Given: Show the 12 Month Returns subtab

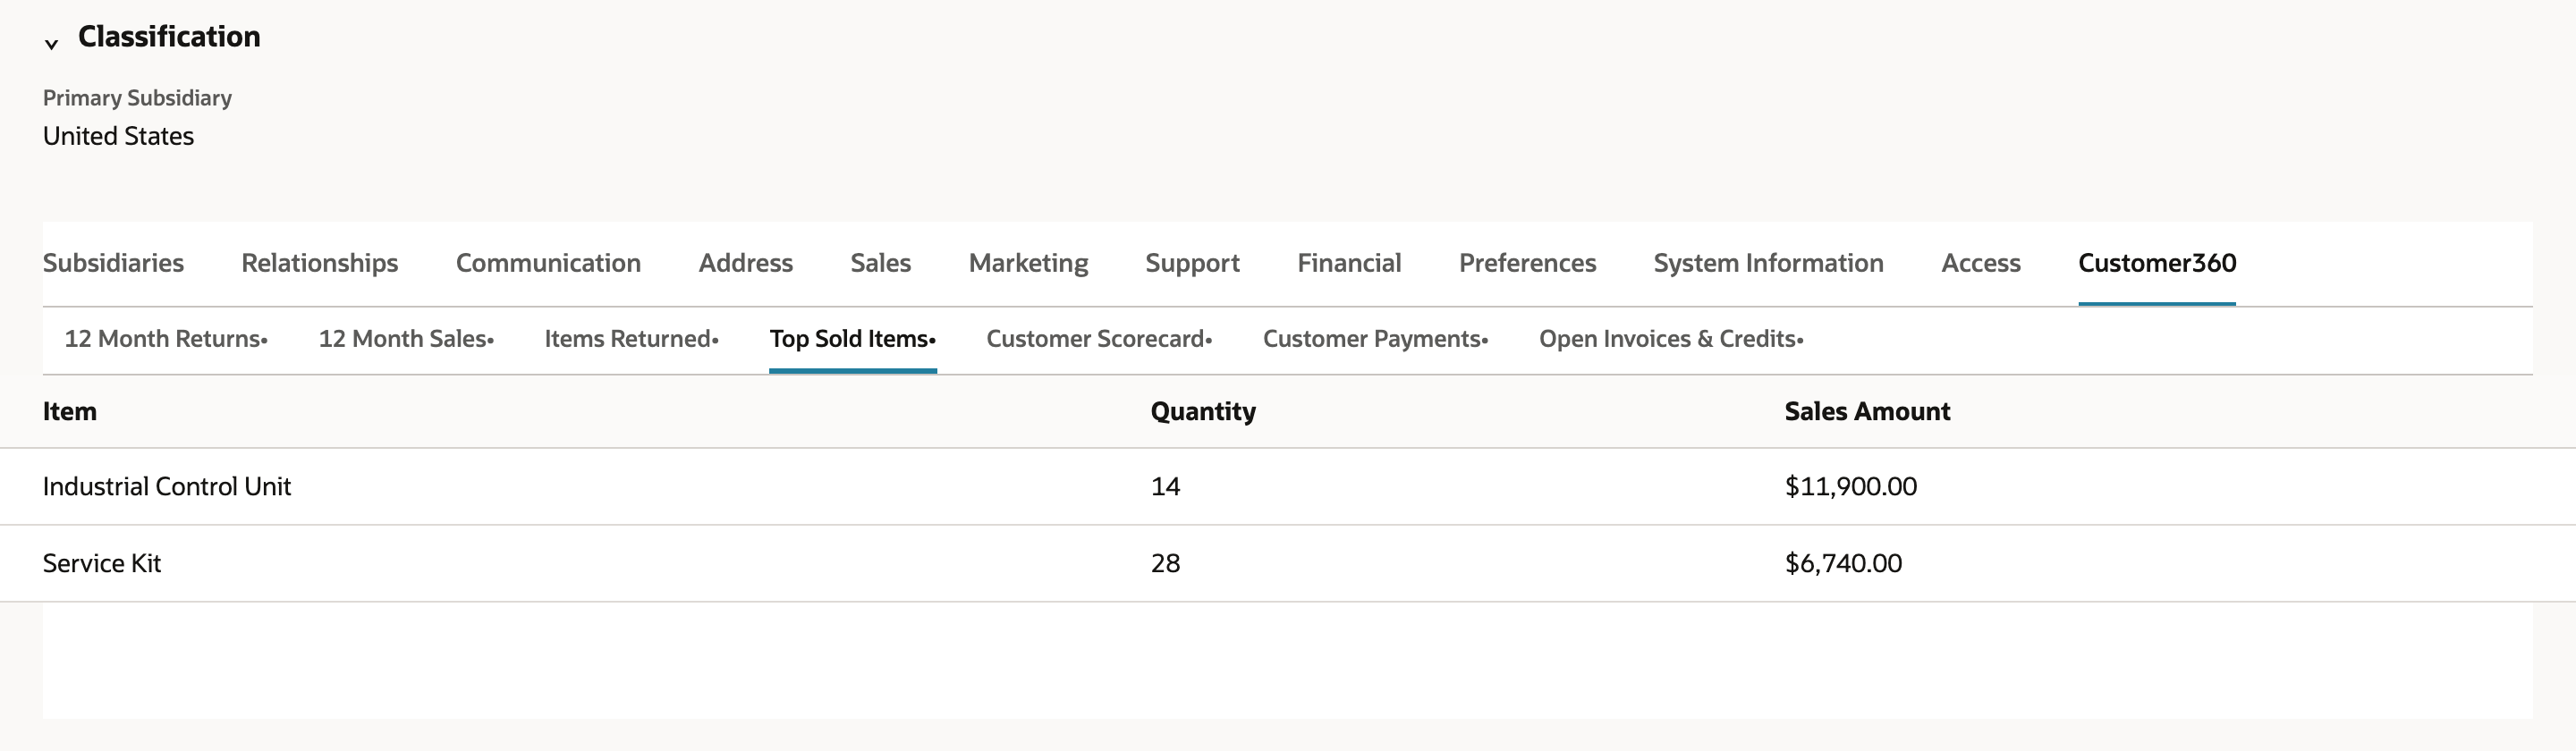Looking at the screenshot, I should click(166, 339).
